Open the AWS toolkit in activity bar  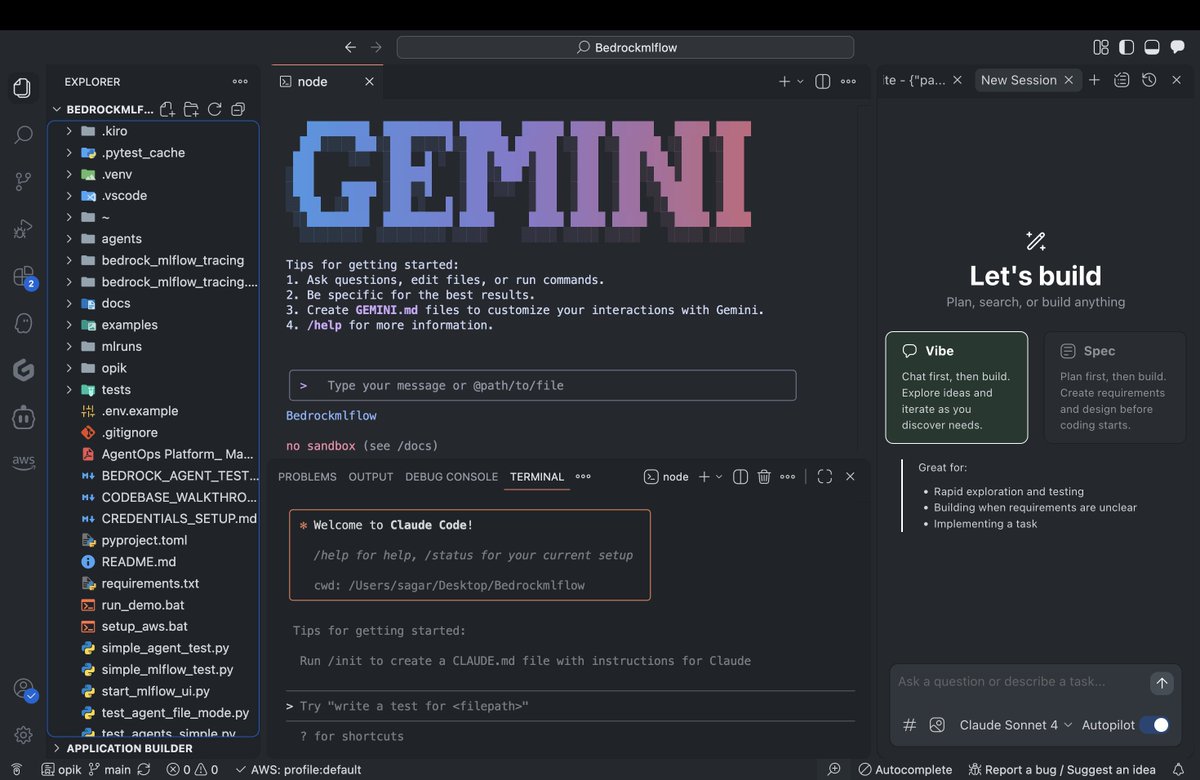click(23, 461)
